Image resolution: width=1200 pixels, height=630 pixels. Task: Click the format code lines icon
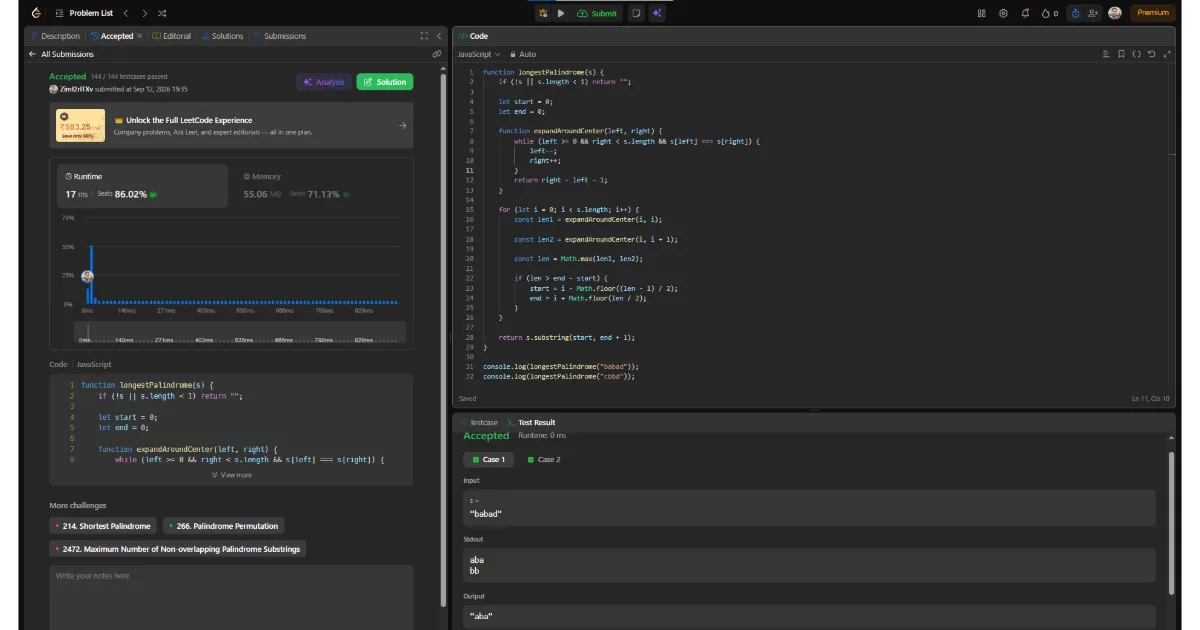[x=1106, y=54]
